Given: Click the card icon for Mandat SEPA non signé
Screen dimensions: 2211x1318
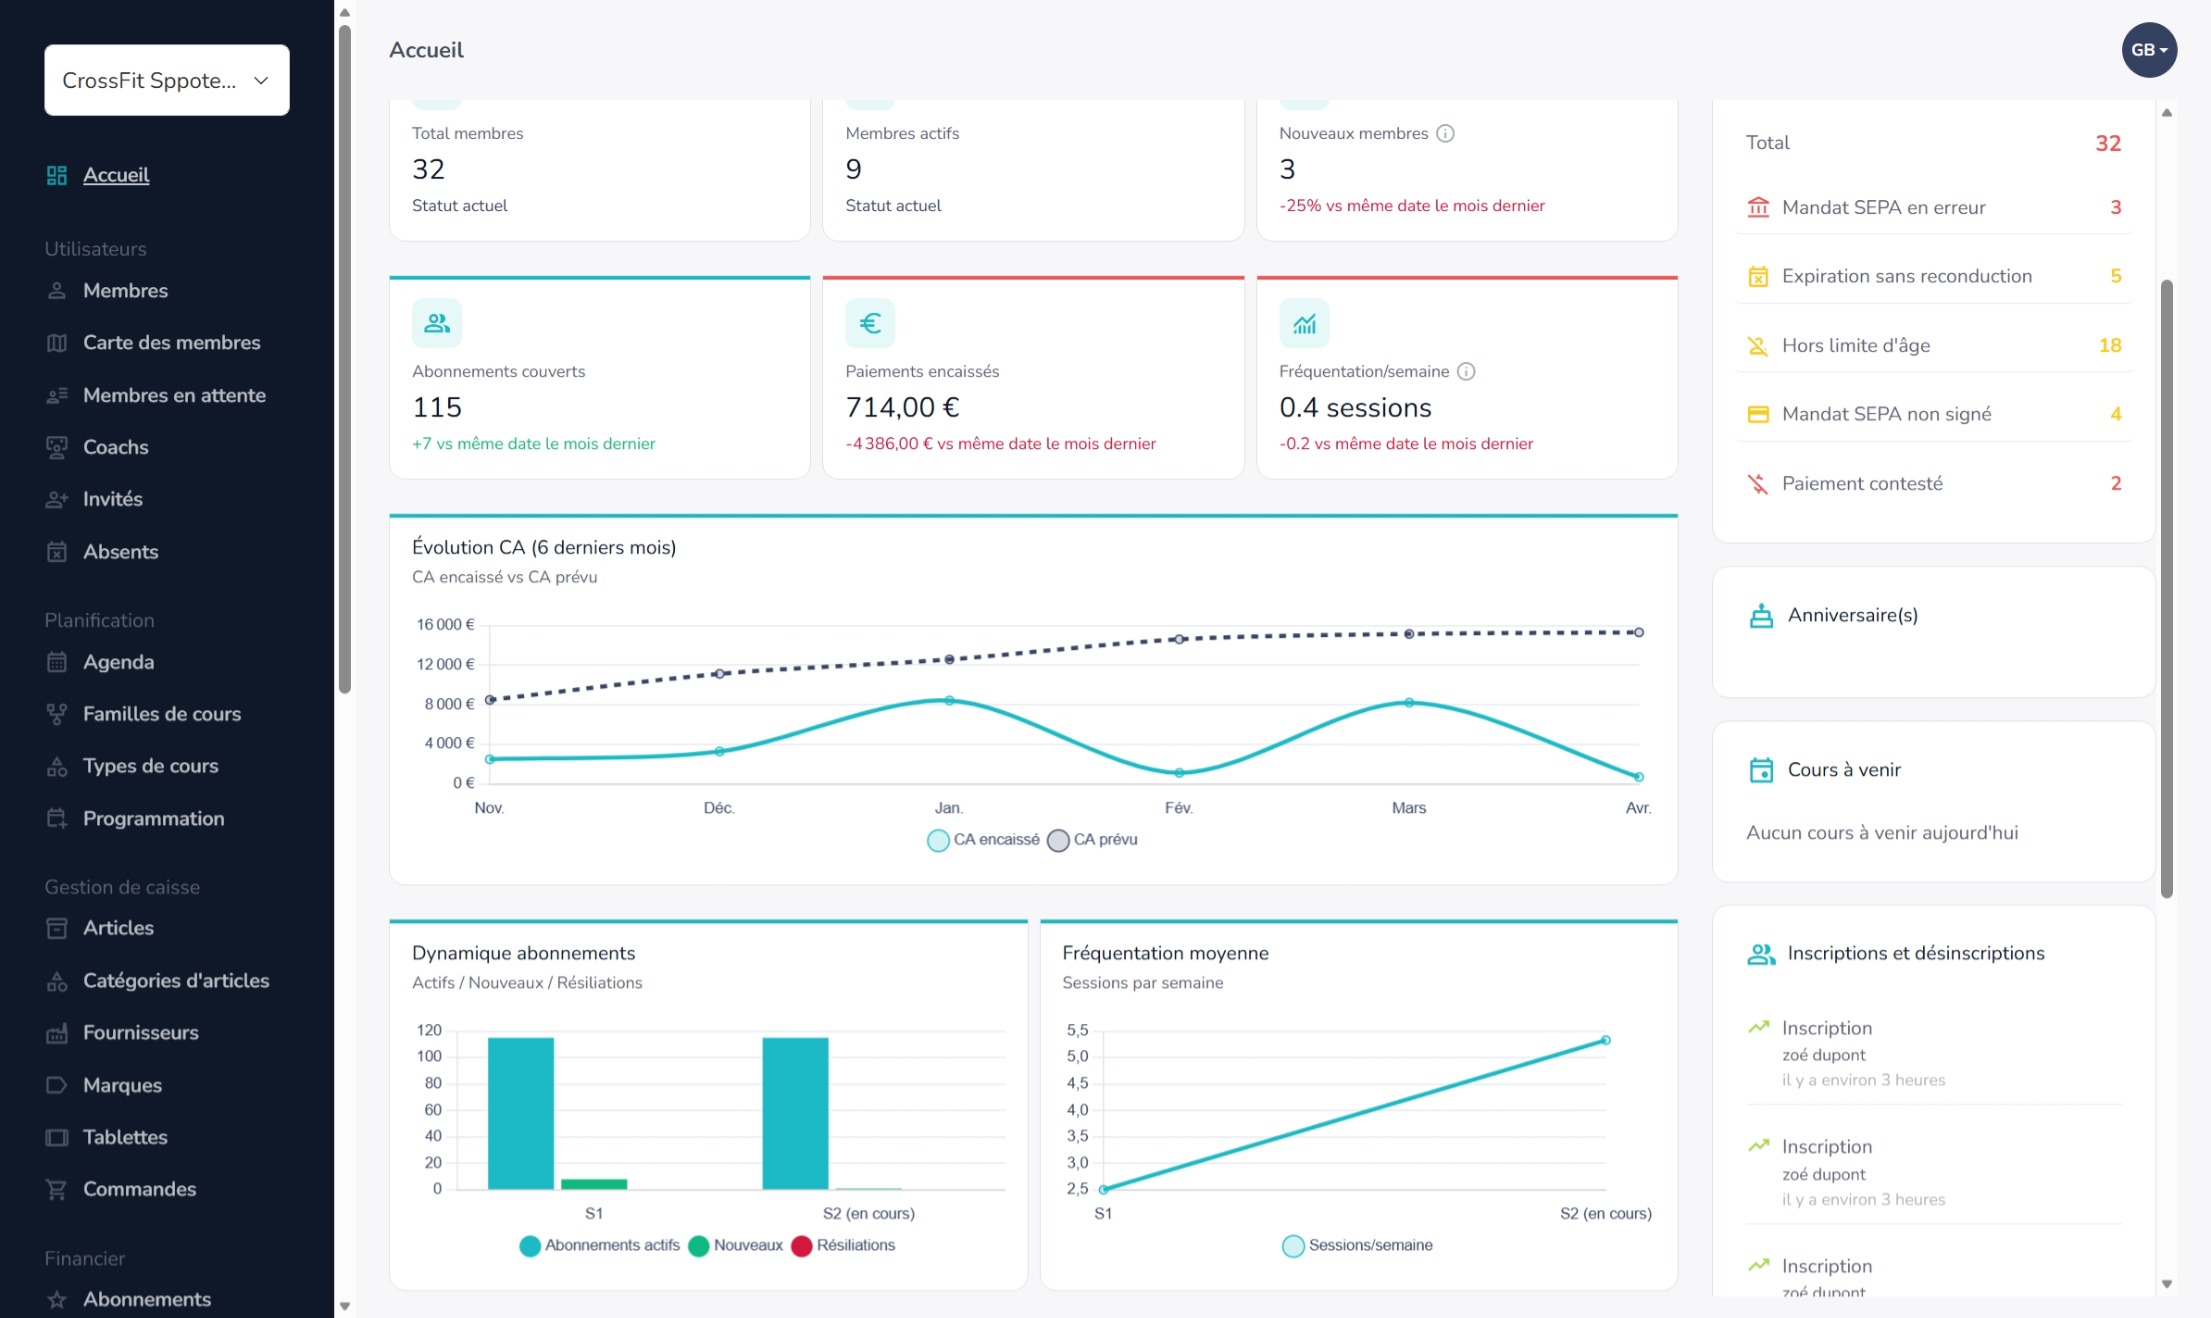Looking at the screenshot, I should [x=1758, y=414].
